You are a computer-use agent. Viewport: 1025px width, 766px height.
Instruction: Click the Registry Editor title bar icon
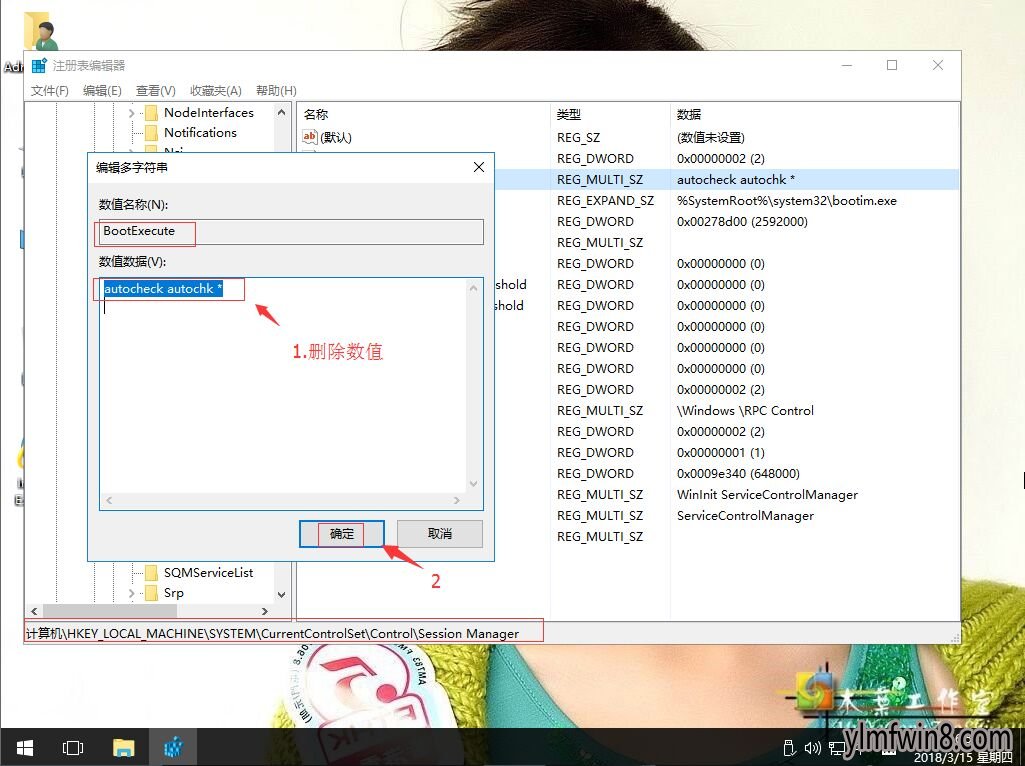[x=39, y=65]
